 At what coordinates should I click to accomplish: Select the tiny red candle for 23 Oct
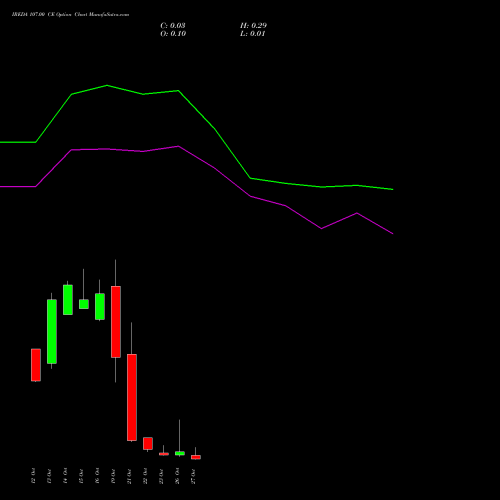[x=164, y=454]
